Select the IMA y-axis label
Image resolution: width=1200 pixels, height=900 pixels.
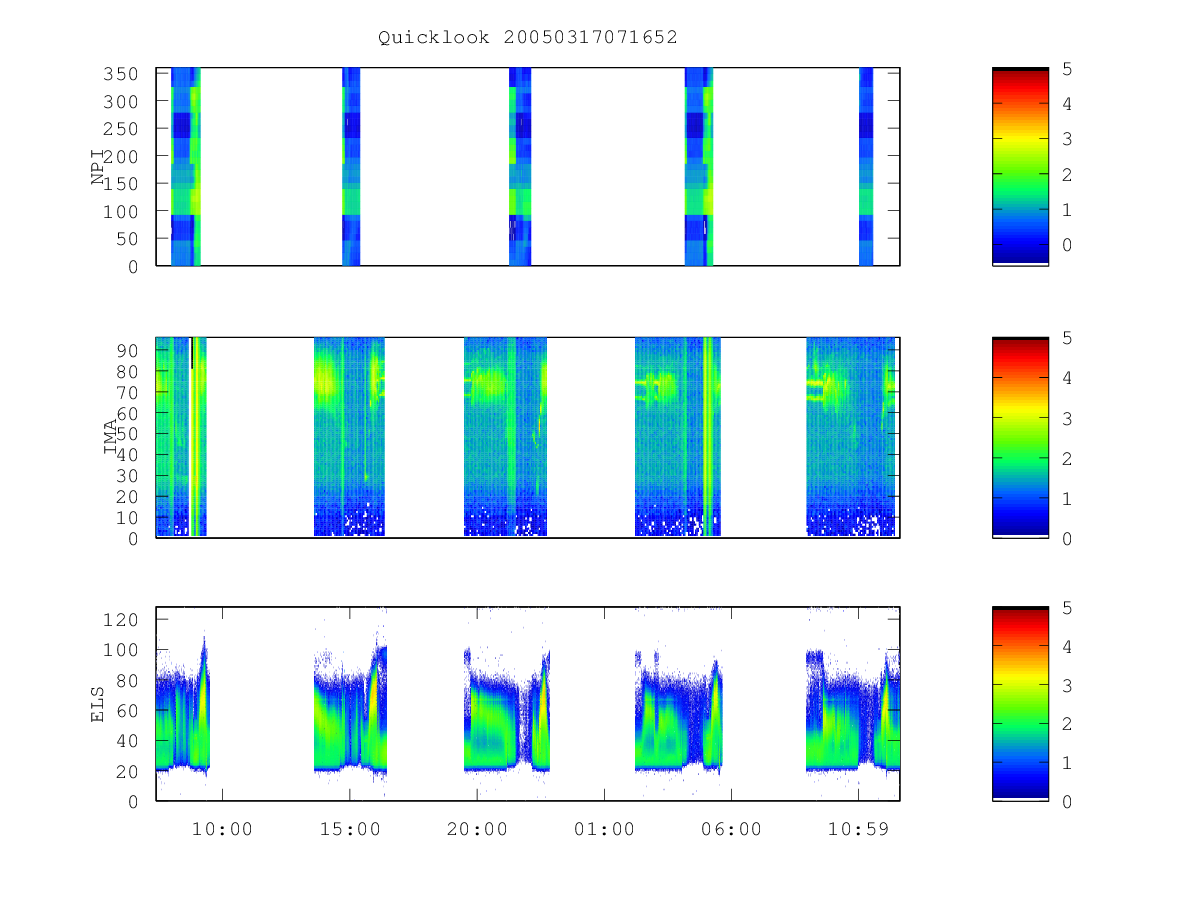click(110, 437)
